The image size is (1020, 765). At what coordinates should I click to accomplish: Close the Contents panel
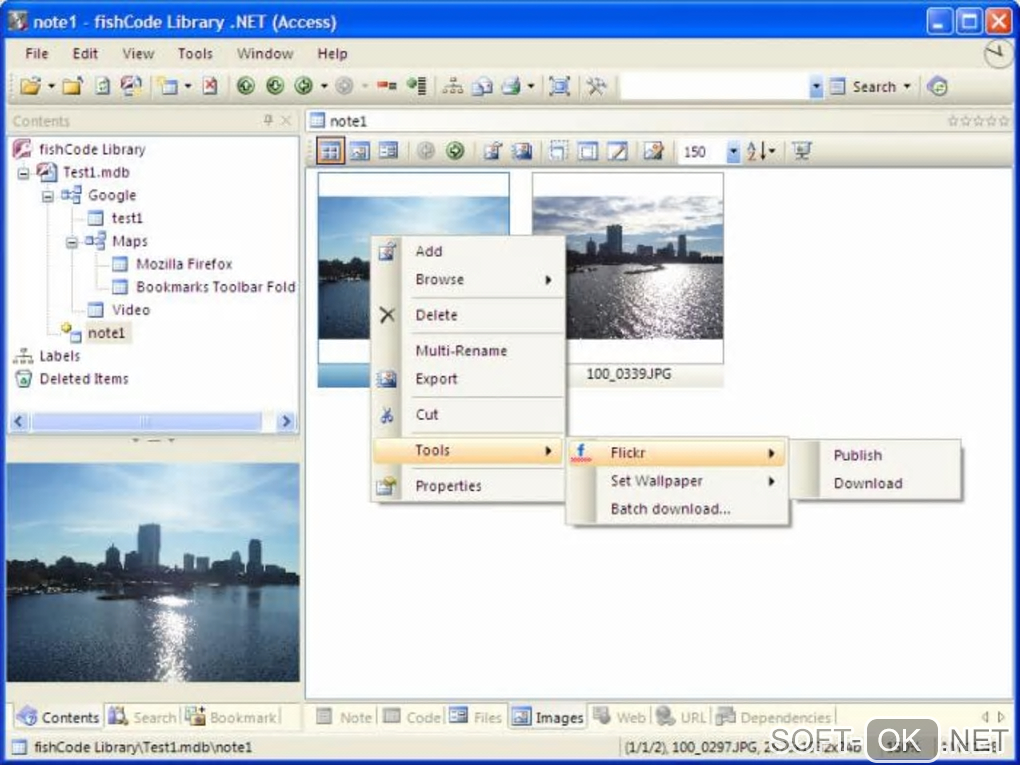pos(286,120)
